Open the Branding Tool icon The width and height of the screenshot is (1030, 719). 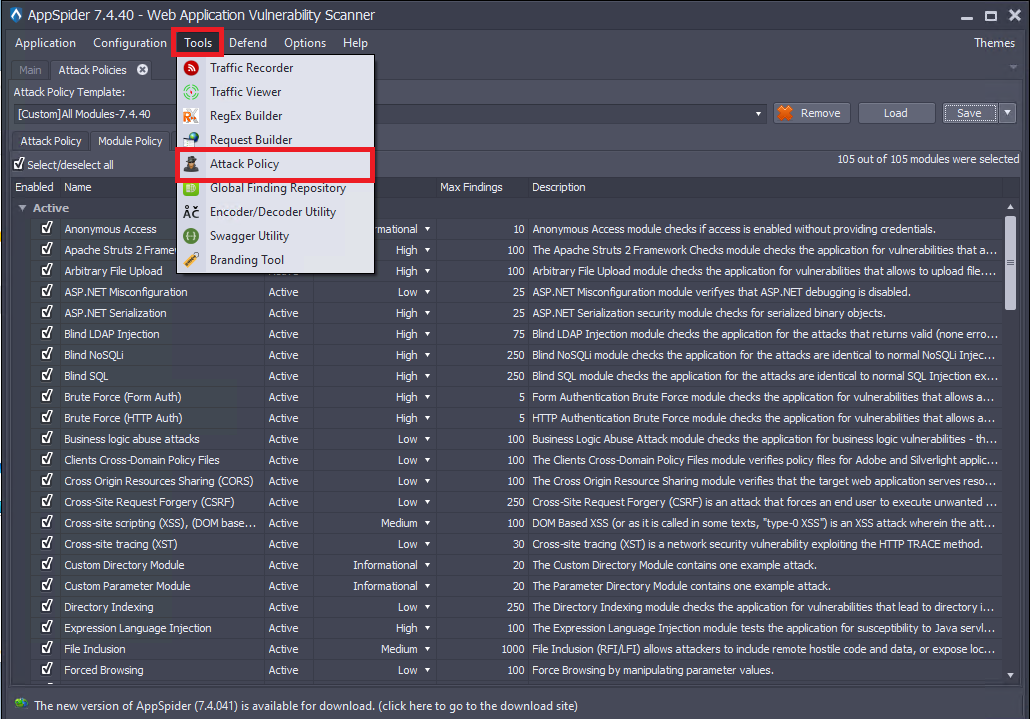tap(191, 260)
